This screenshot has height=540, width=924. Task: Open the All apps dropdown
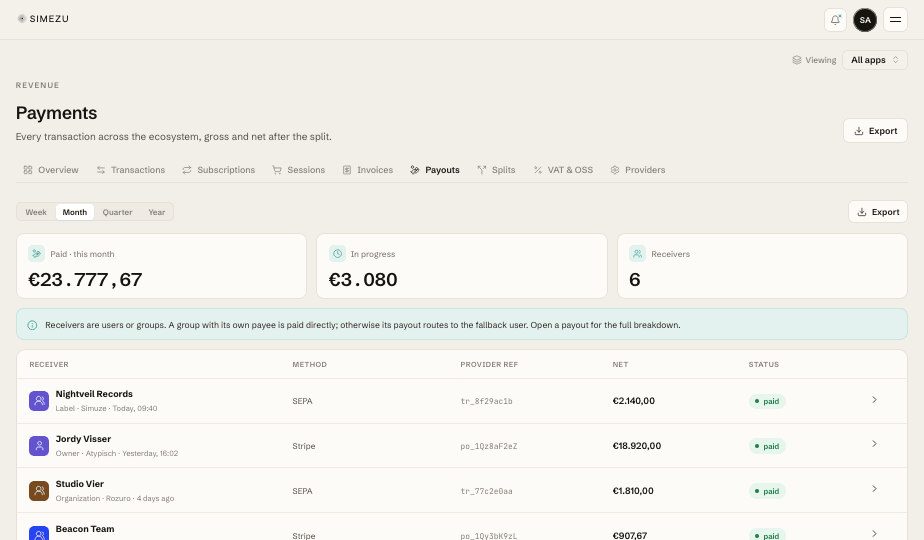(x=874, y=60)
